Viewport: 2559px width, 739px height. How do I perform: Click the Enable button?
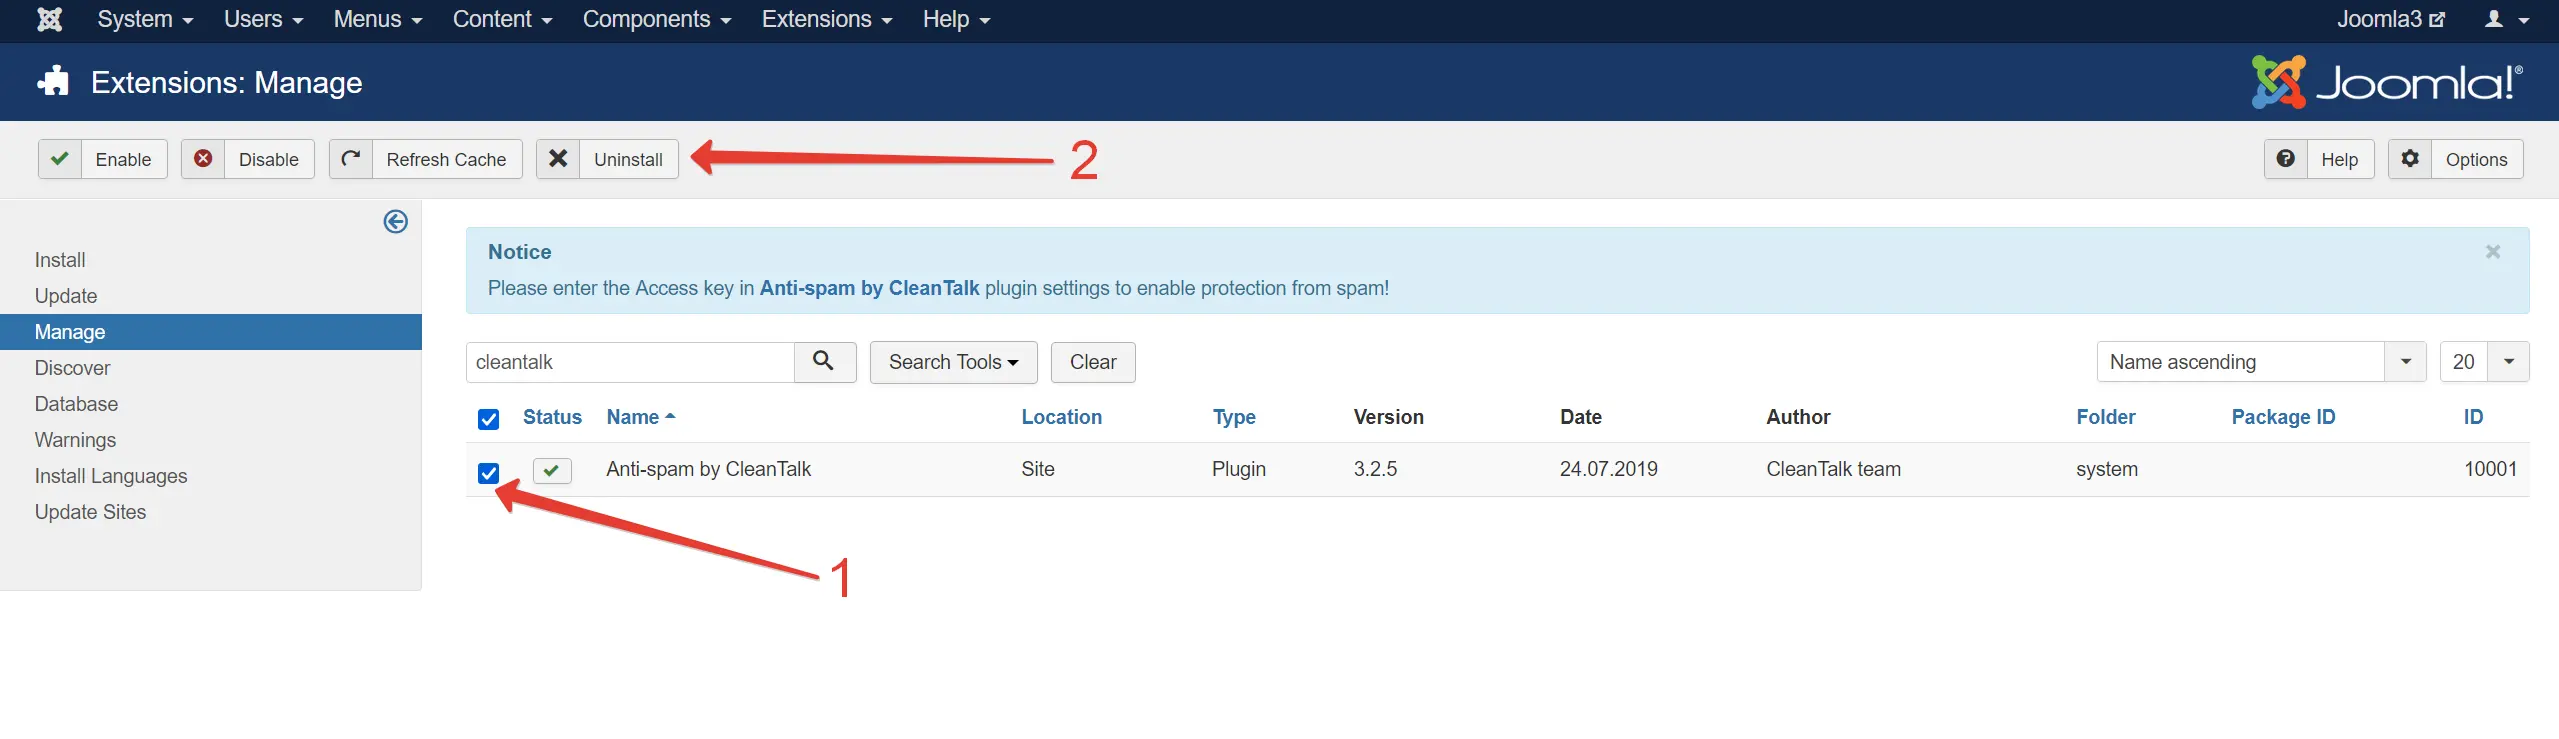103,159
